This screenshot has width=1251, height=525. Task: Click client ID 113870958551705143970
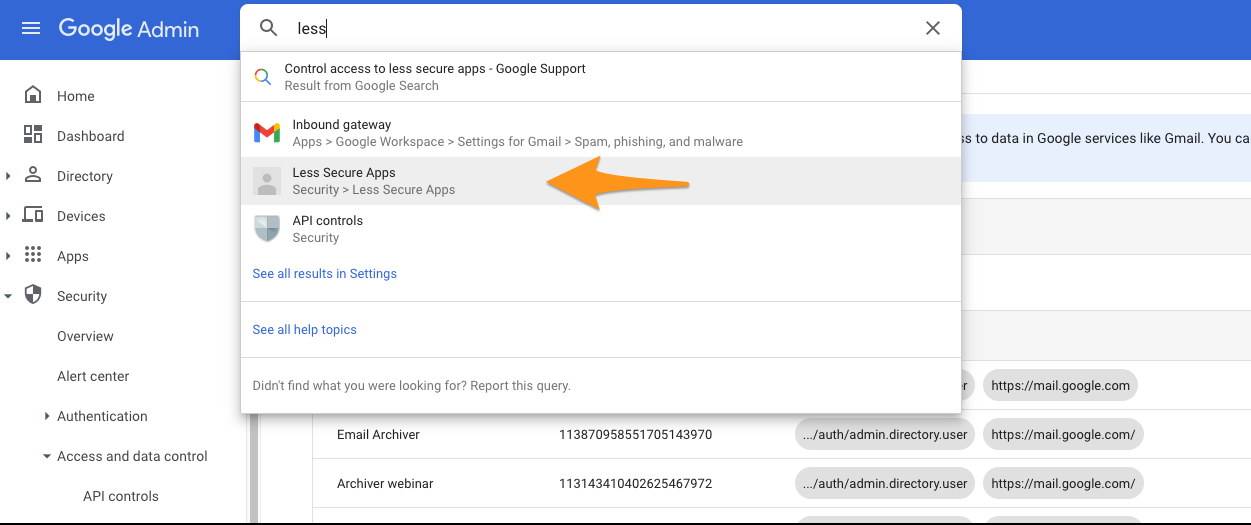(x=635, y=435)
